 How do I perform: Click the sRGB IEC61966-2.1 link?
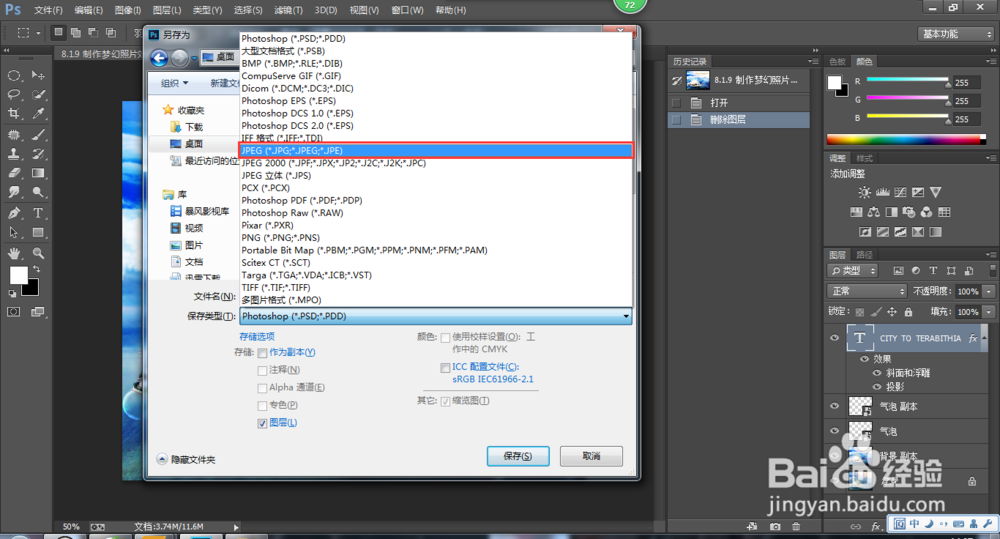tap(493, 379)
